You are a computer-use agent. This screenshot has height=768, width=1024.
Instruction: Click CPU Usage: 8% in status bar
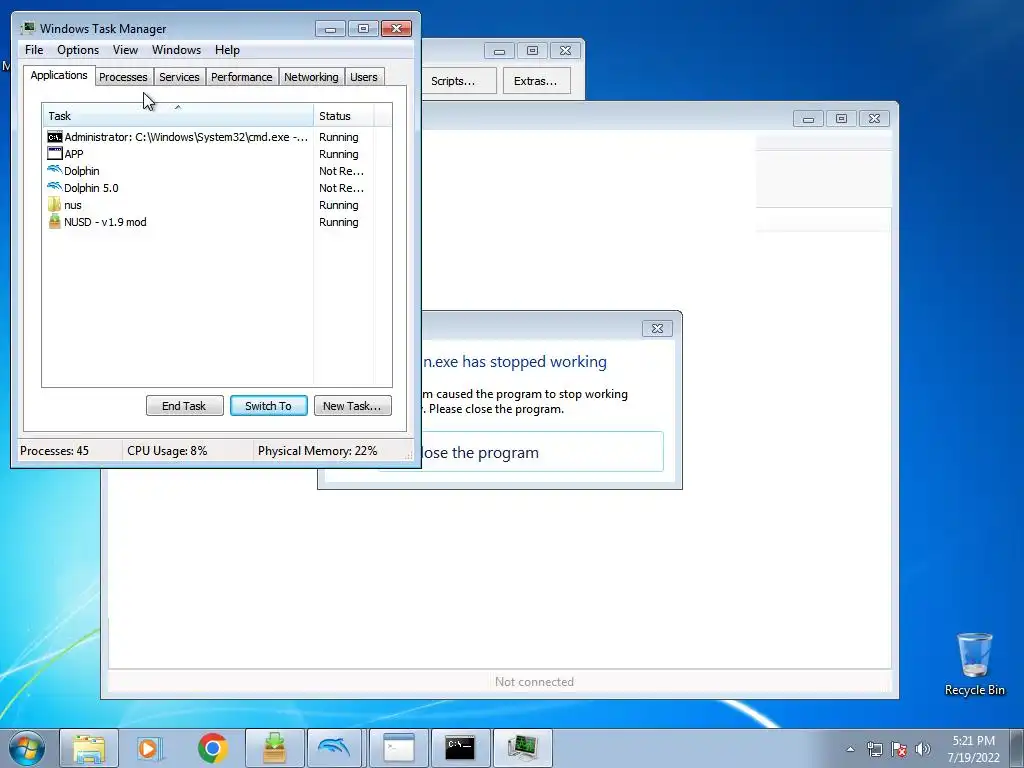[167, 451]
